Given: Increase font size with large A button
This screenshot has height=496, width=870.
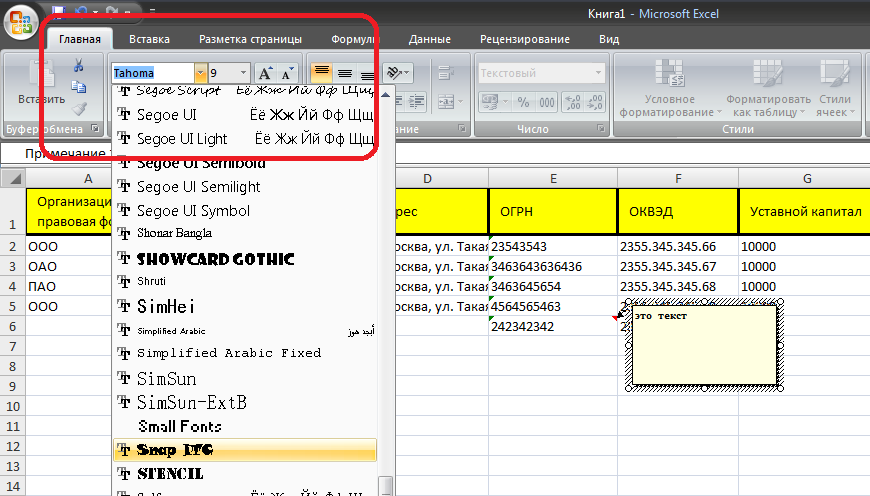Looking at the screenshot, I should point(265,73).
